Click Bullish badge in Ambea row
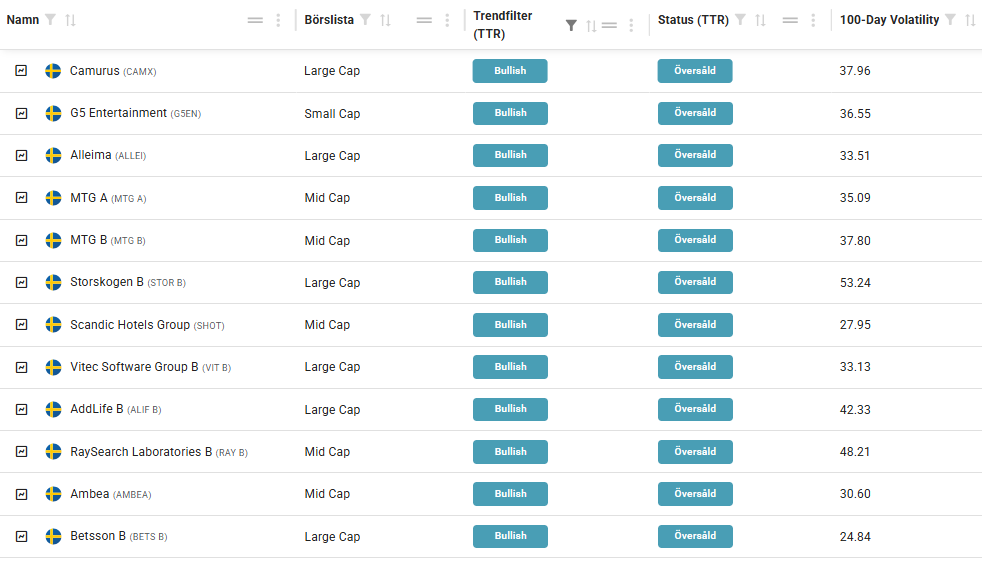This screenshot has height=563, width=982. click(510, 494)
